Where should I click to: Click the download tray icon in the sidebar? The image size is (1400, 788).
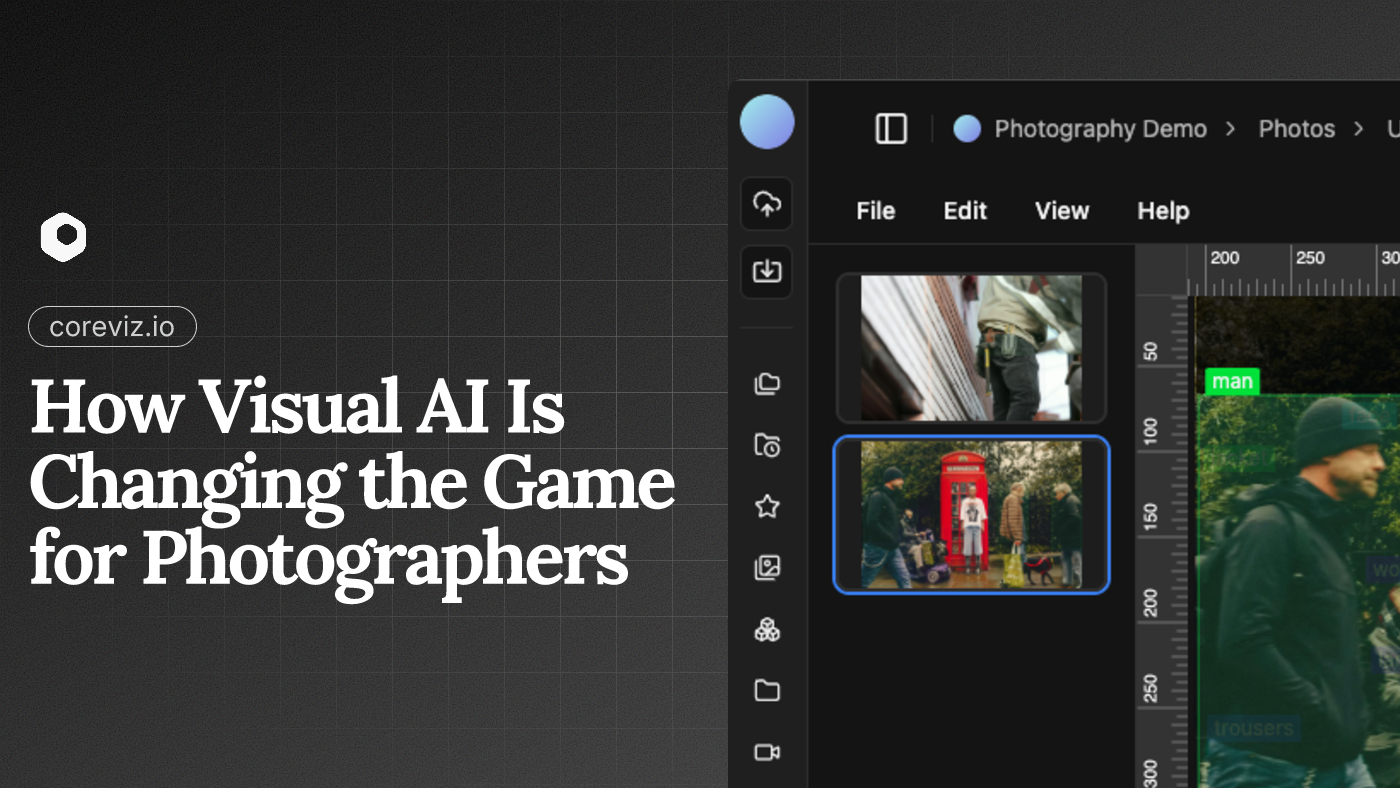[x=767, y=271]
